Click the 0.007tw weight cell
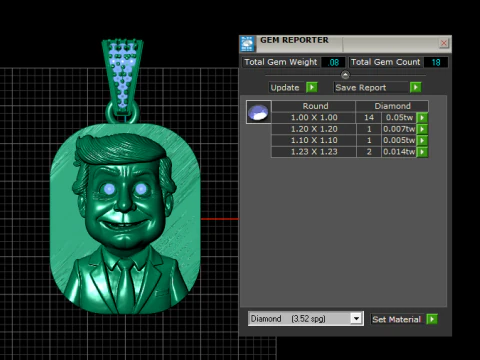The width and height of the screenshot is (480, 360). pyautogui.click(x=399, y=129)
